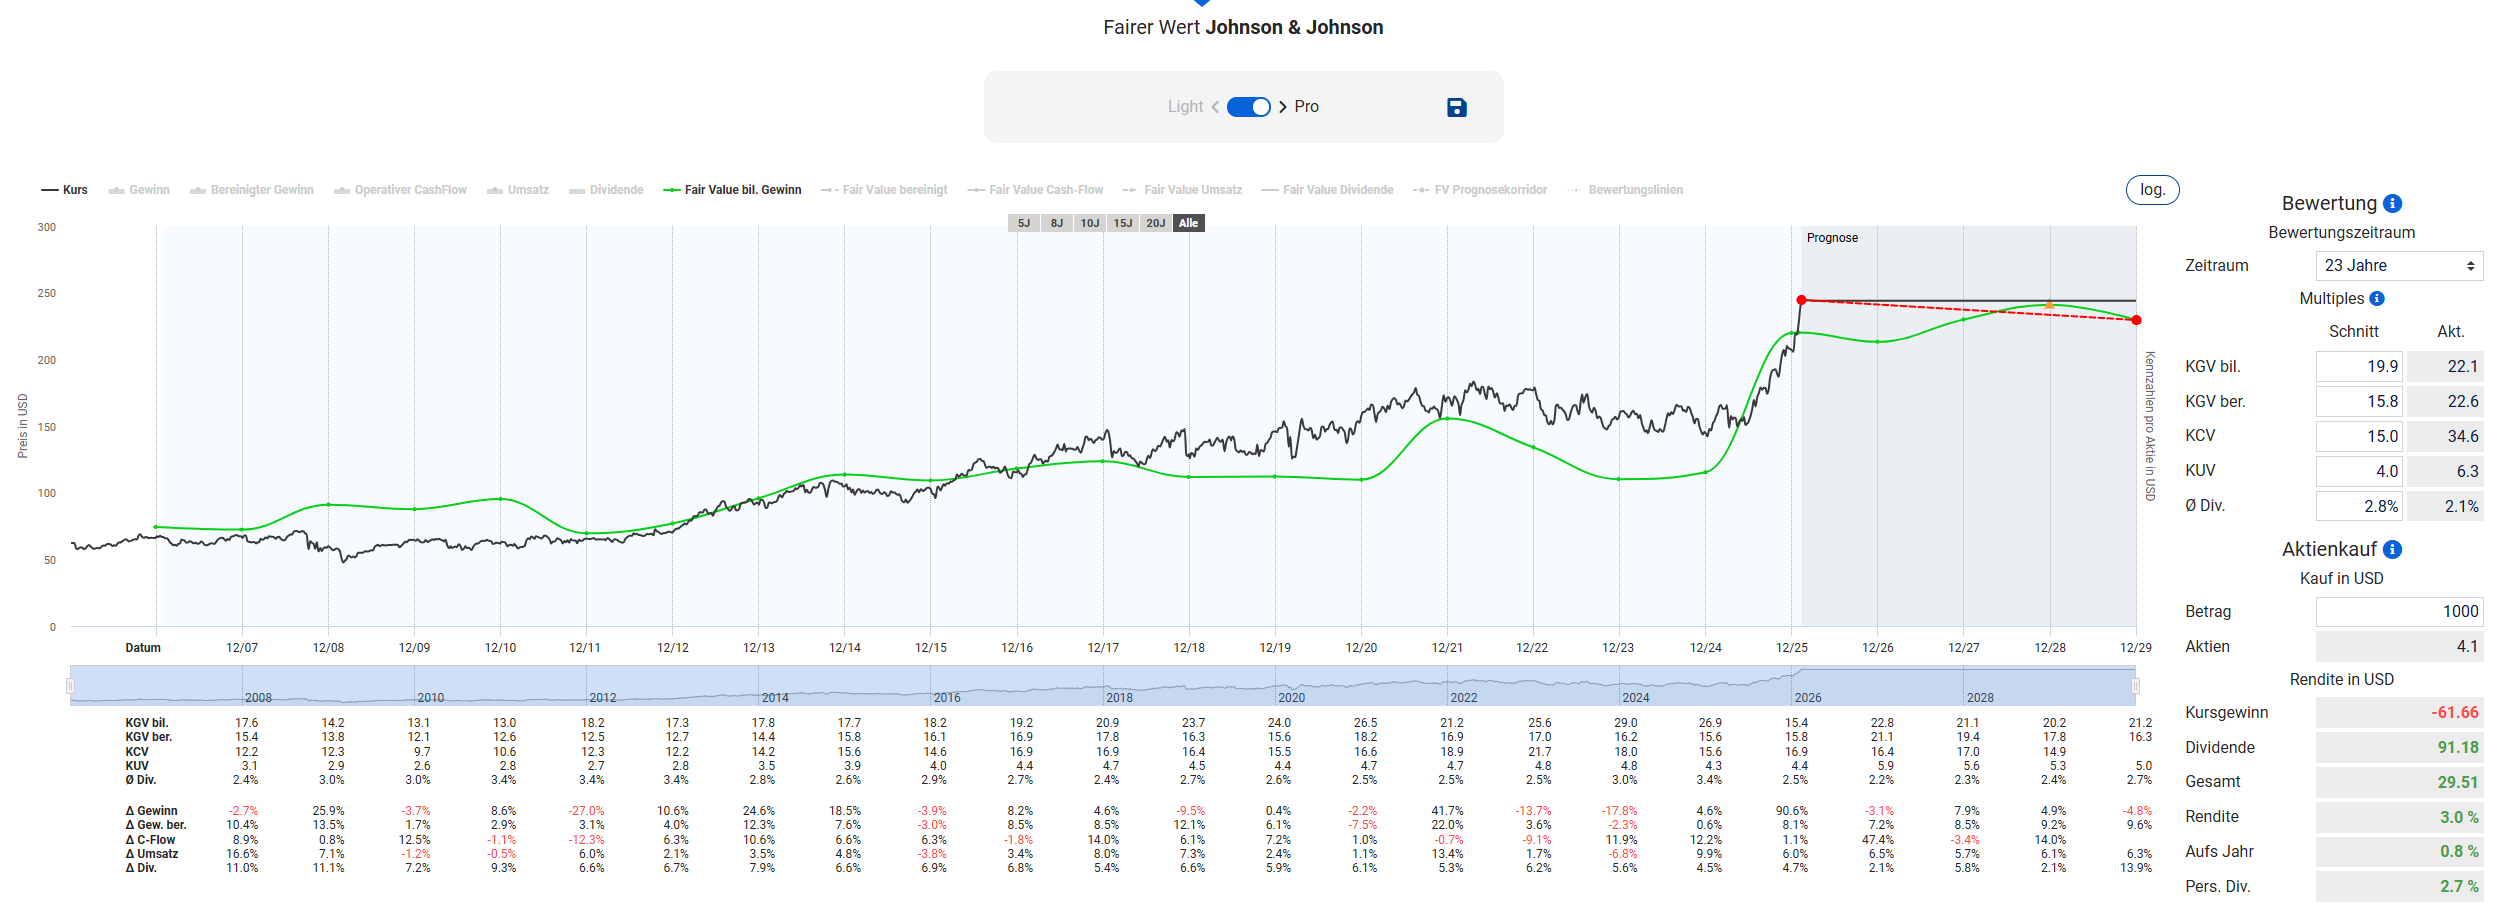This screenshot has height=920, width=2502.
Task: Click the Multiples info icon
Action: pos(2377,299)
